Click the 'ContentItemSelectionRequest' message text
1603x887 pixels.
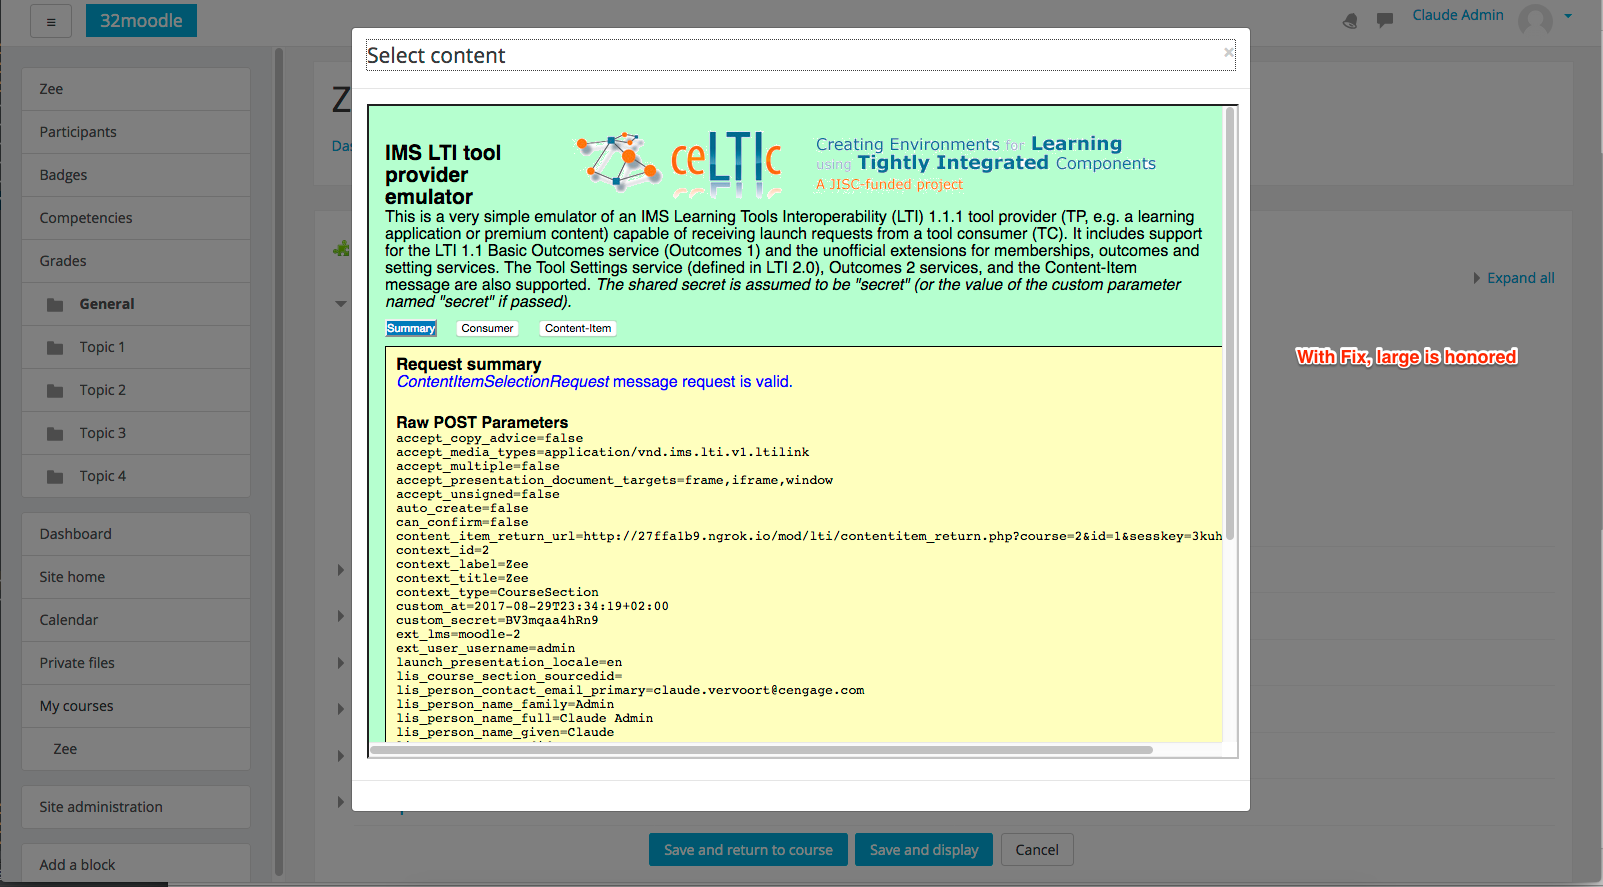point(503,382)
